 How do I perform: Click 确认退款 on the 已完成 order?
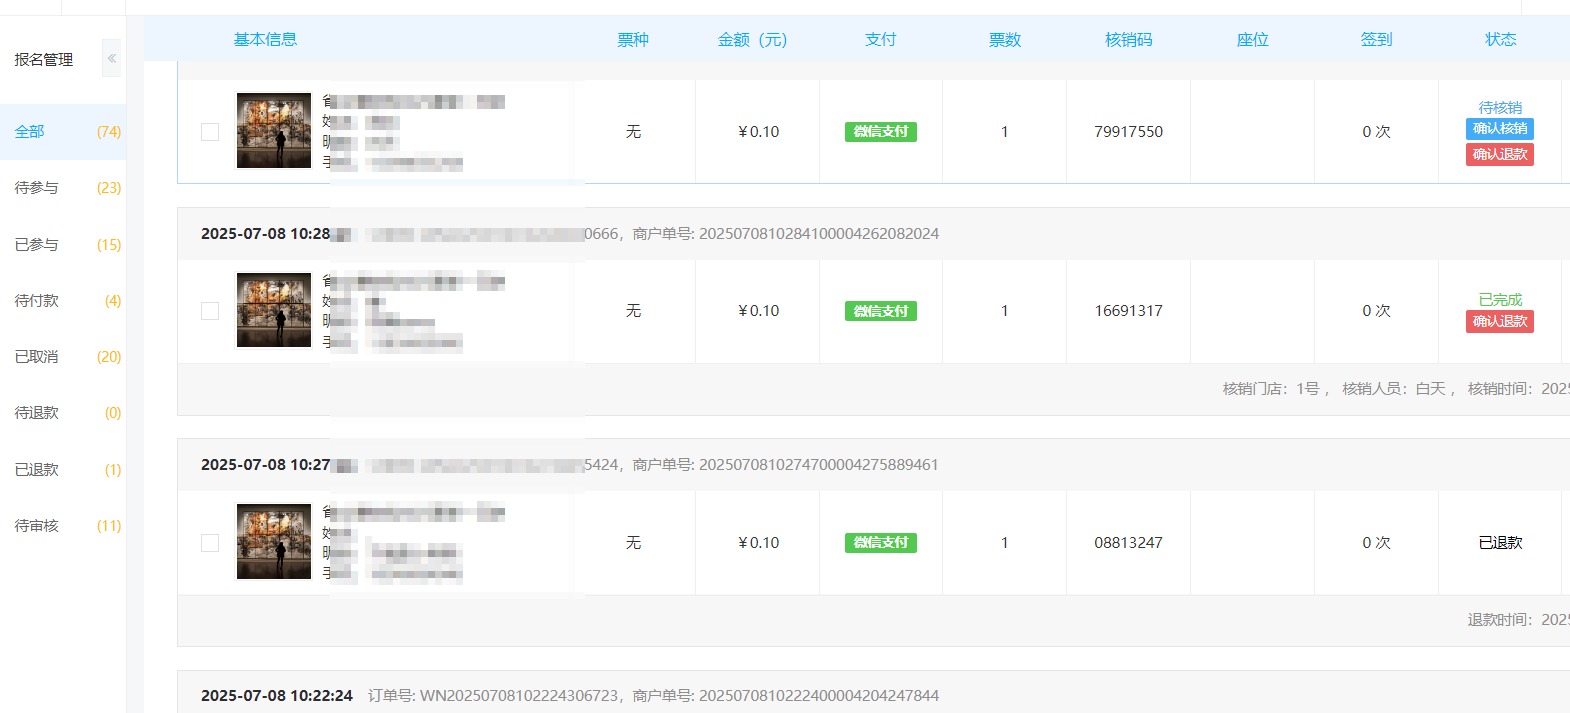1499,322
